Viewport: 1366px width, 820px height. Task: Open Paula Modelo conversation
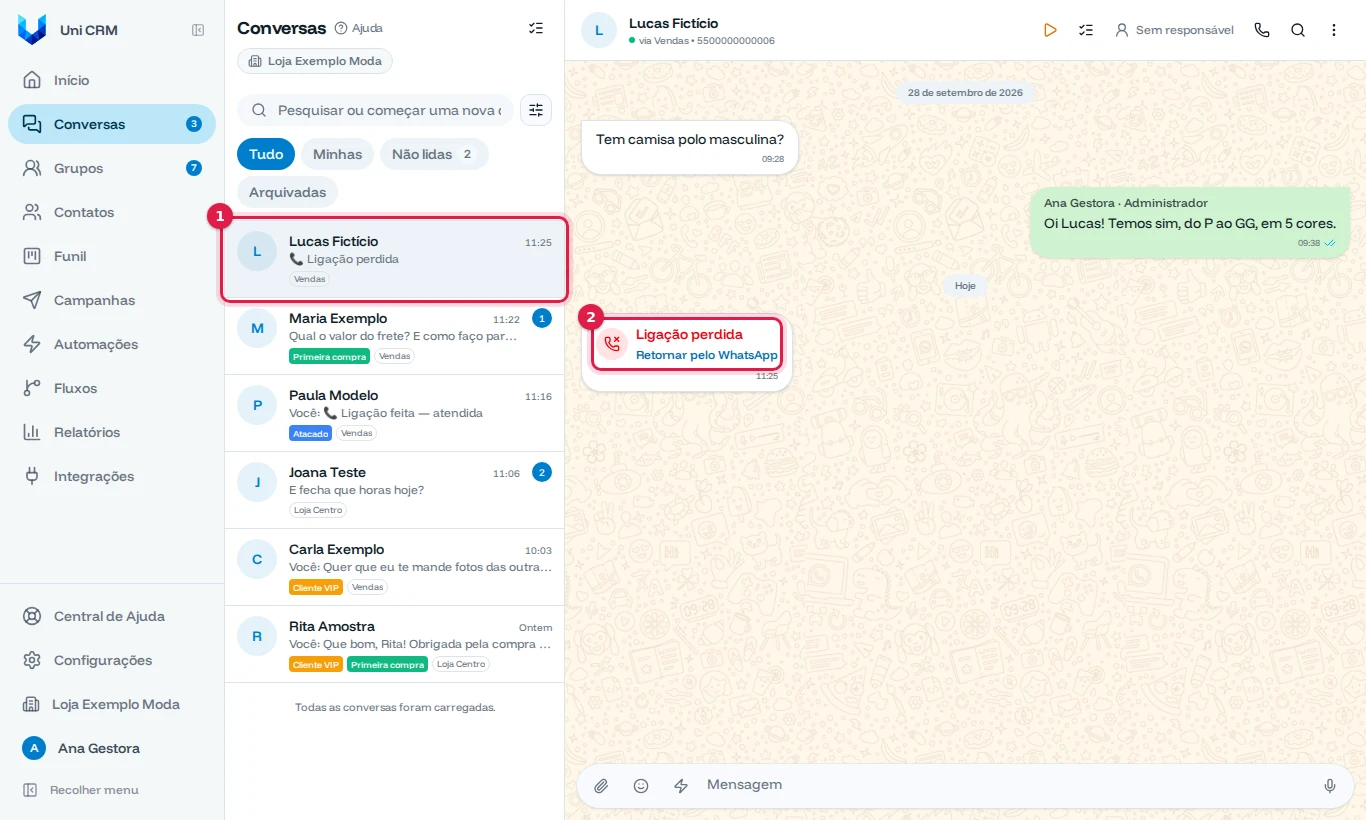coord(394,413)
